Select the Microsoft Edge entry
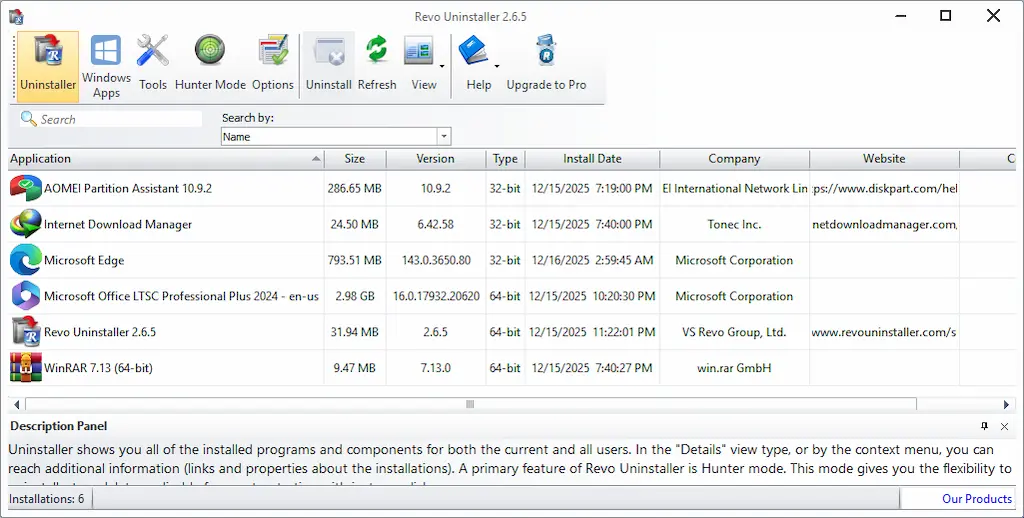 (84, 260)
